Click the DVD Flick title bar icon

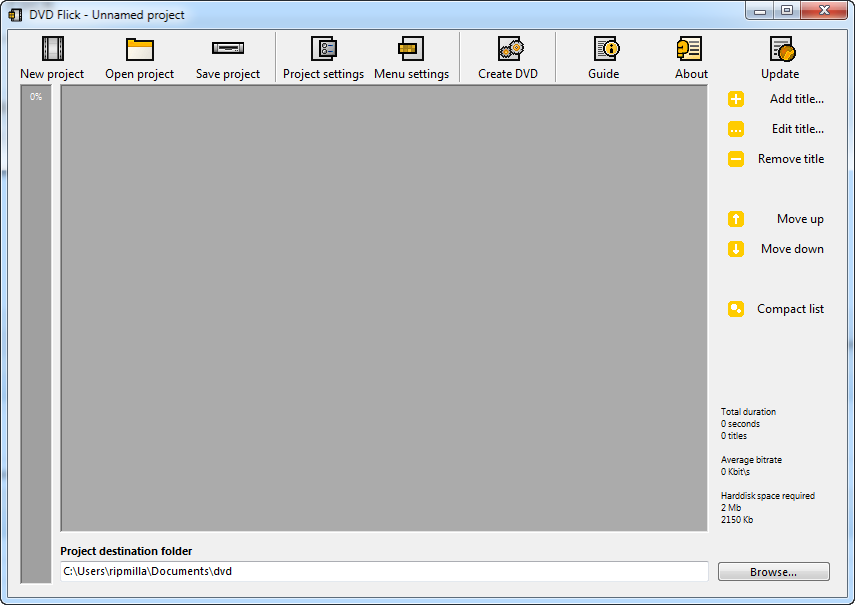(x=16, y=15)
